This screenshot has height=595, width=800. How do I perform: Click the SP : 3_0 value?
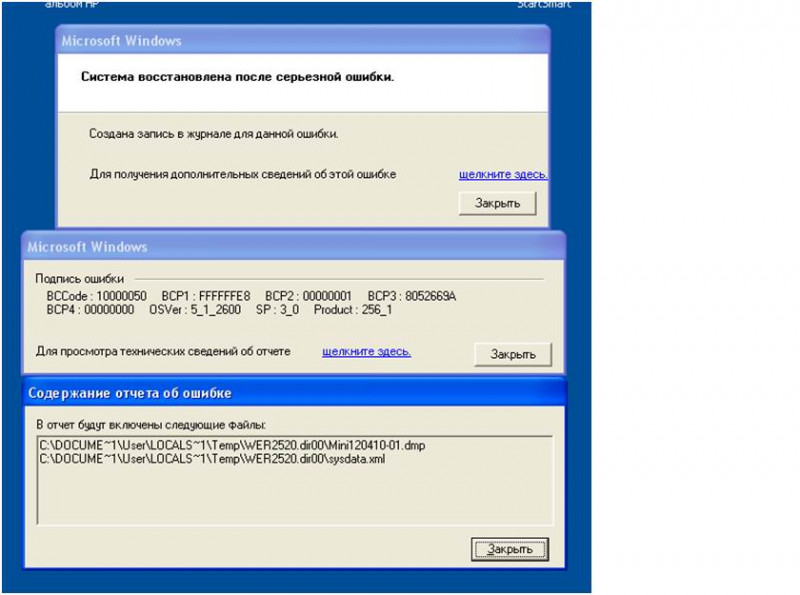coord(278,310)
